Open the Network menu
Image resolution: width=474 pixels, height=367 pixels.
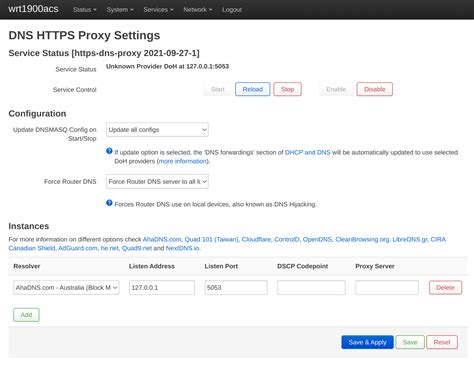198,10
